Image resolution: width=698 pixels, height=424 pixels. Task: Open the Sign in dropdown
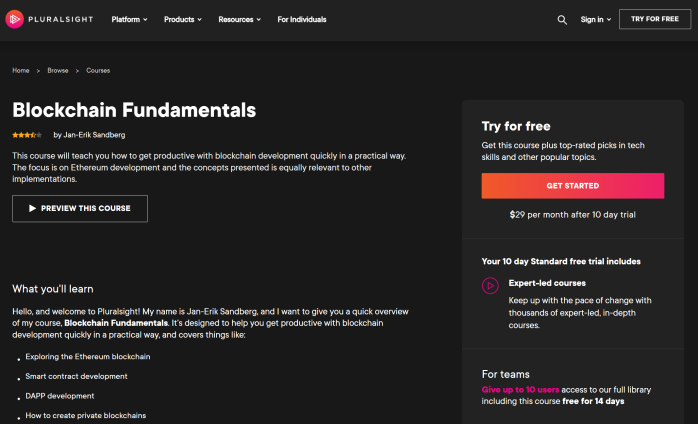(596, 20)
